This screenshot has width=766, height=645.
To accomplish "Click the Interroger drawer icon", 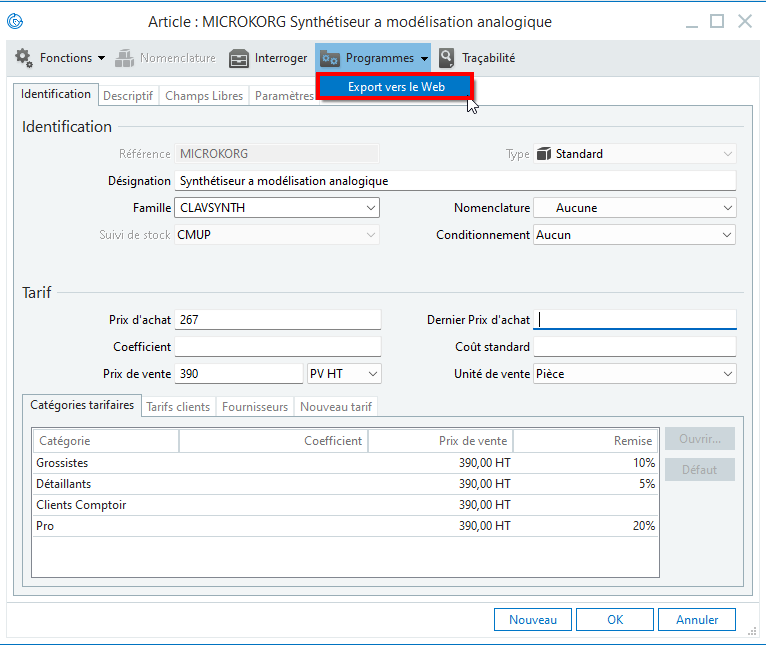I will tap(239, 59).
